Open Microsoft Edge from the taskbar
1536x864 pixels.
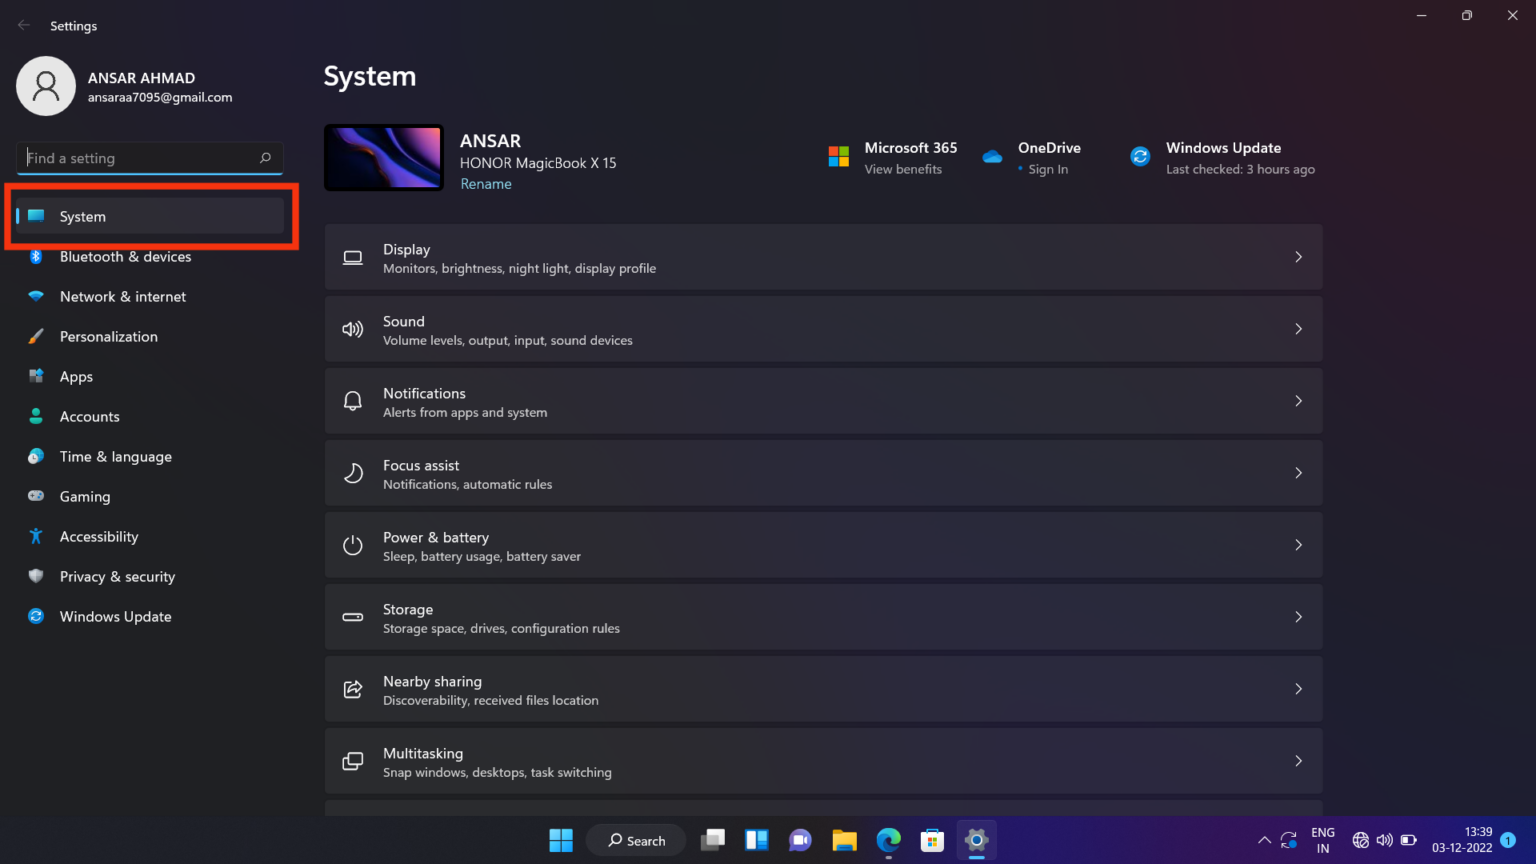[888, 840]
